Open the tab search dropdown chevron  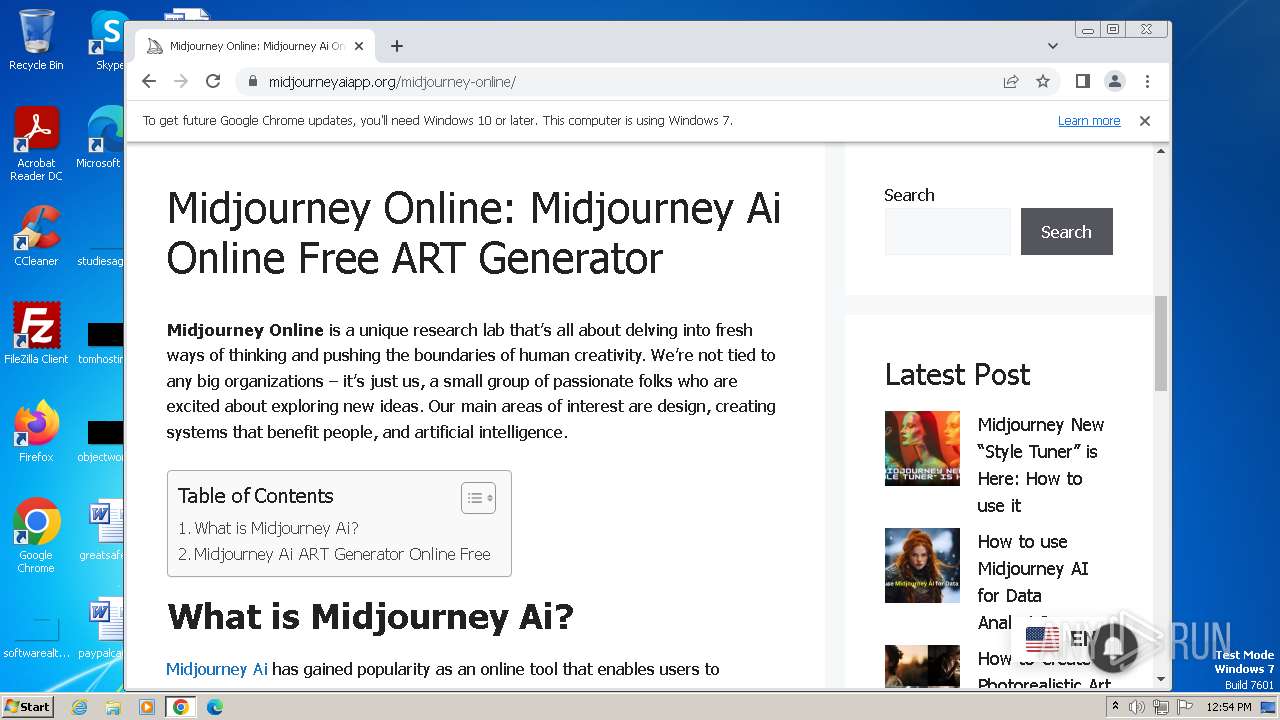point(1053,46)
